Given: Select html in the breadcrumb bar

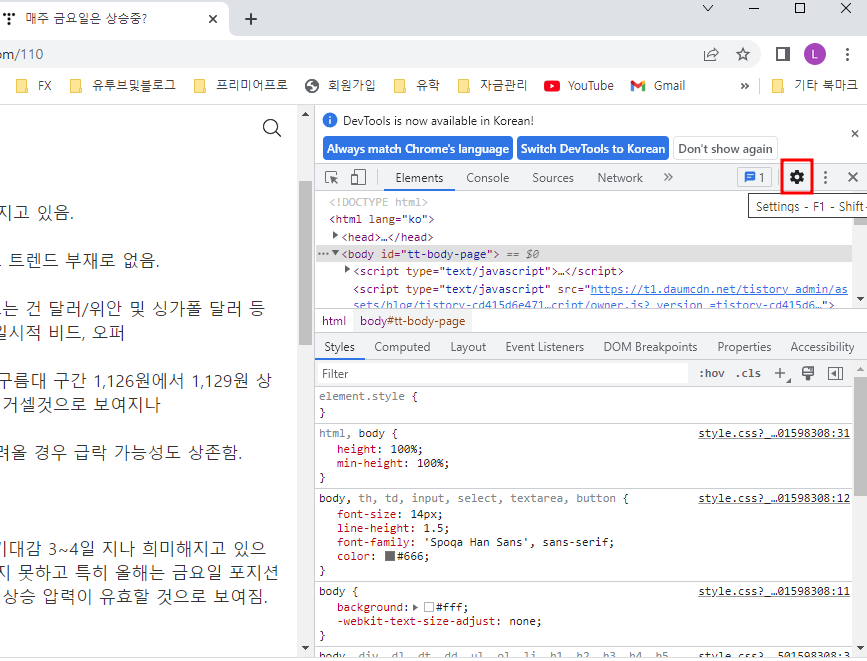Looking at the screenshot, I should [x=333, y=321].
